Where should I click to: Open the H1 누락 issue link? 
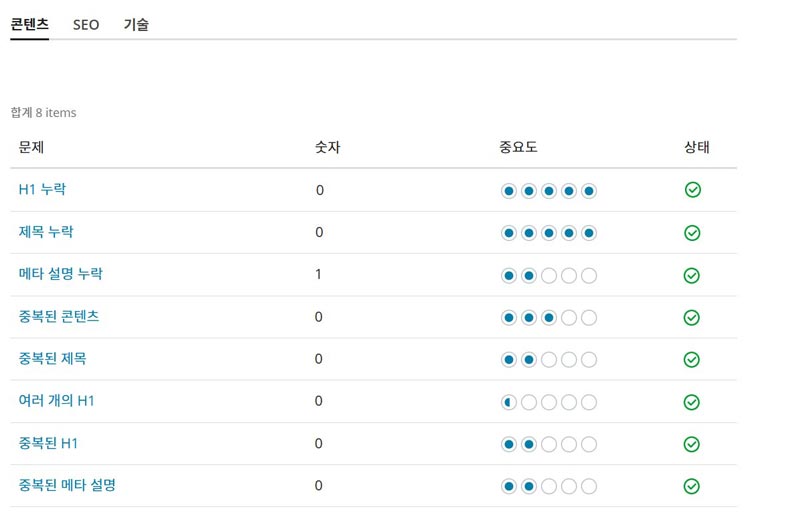(x=42, y=189)
